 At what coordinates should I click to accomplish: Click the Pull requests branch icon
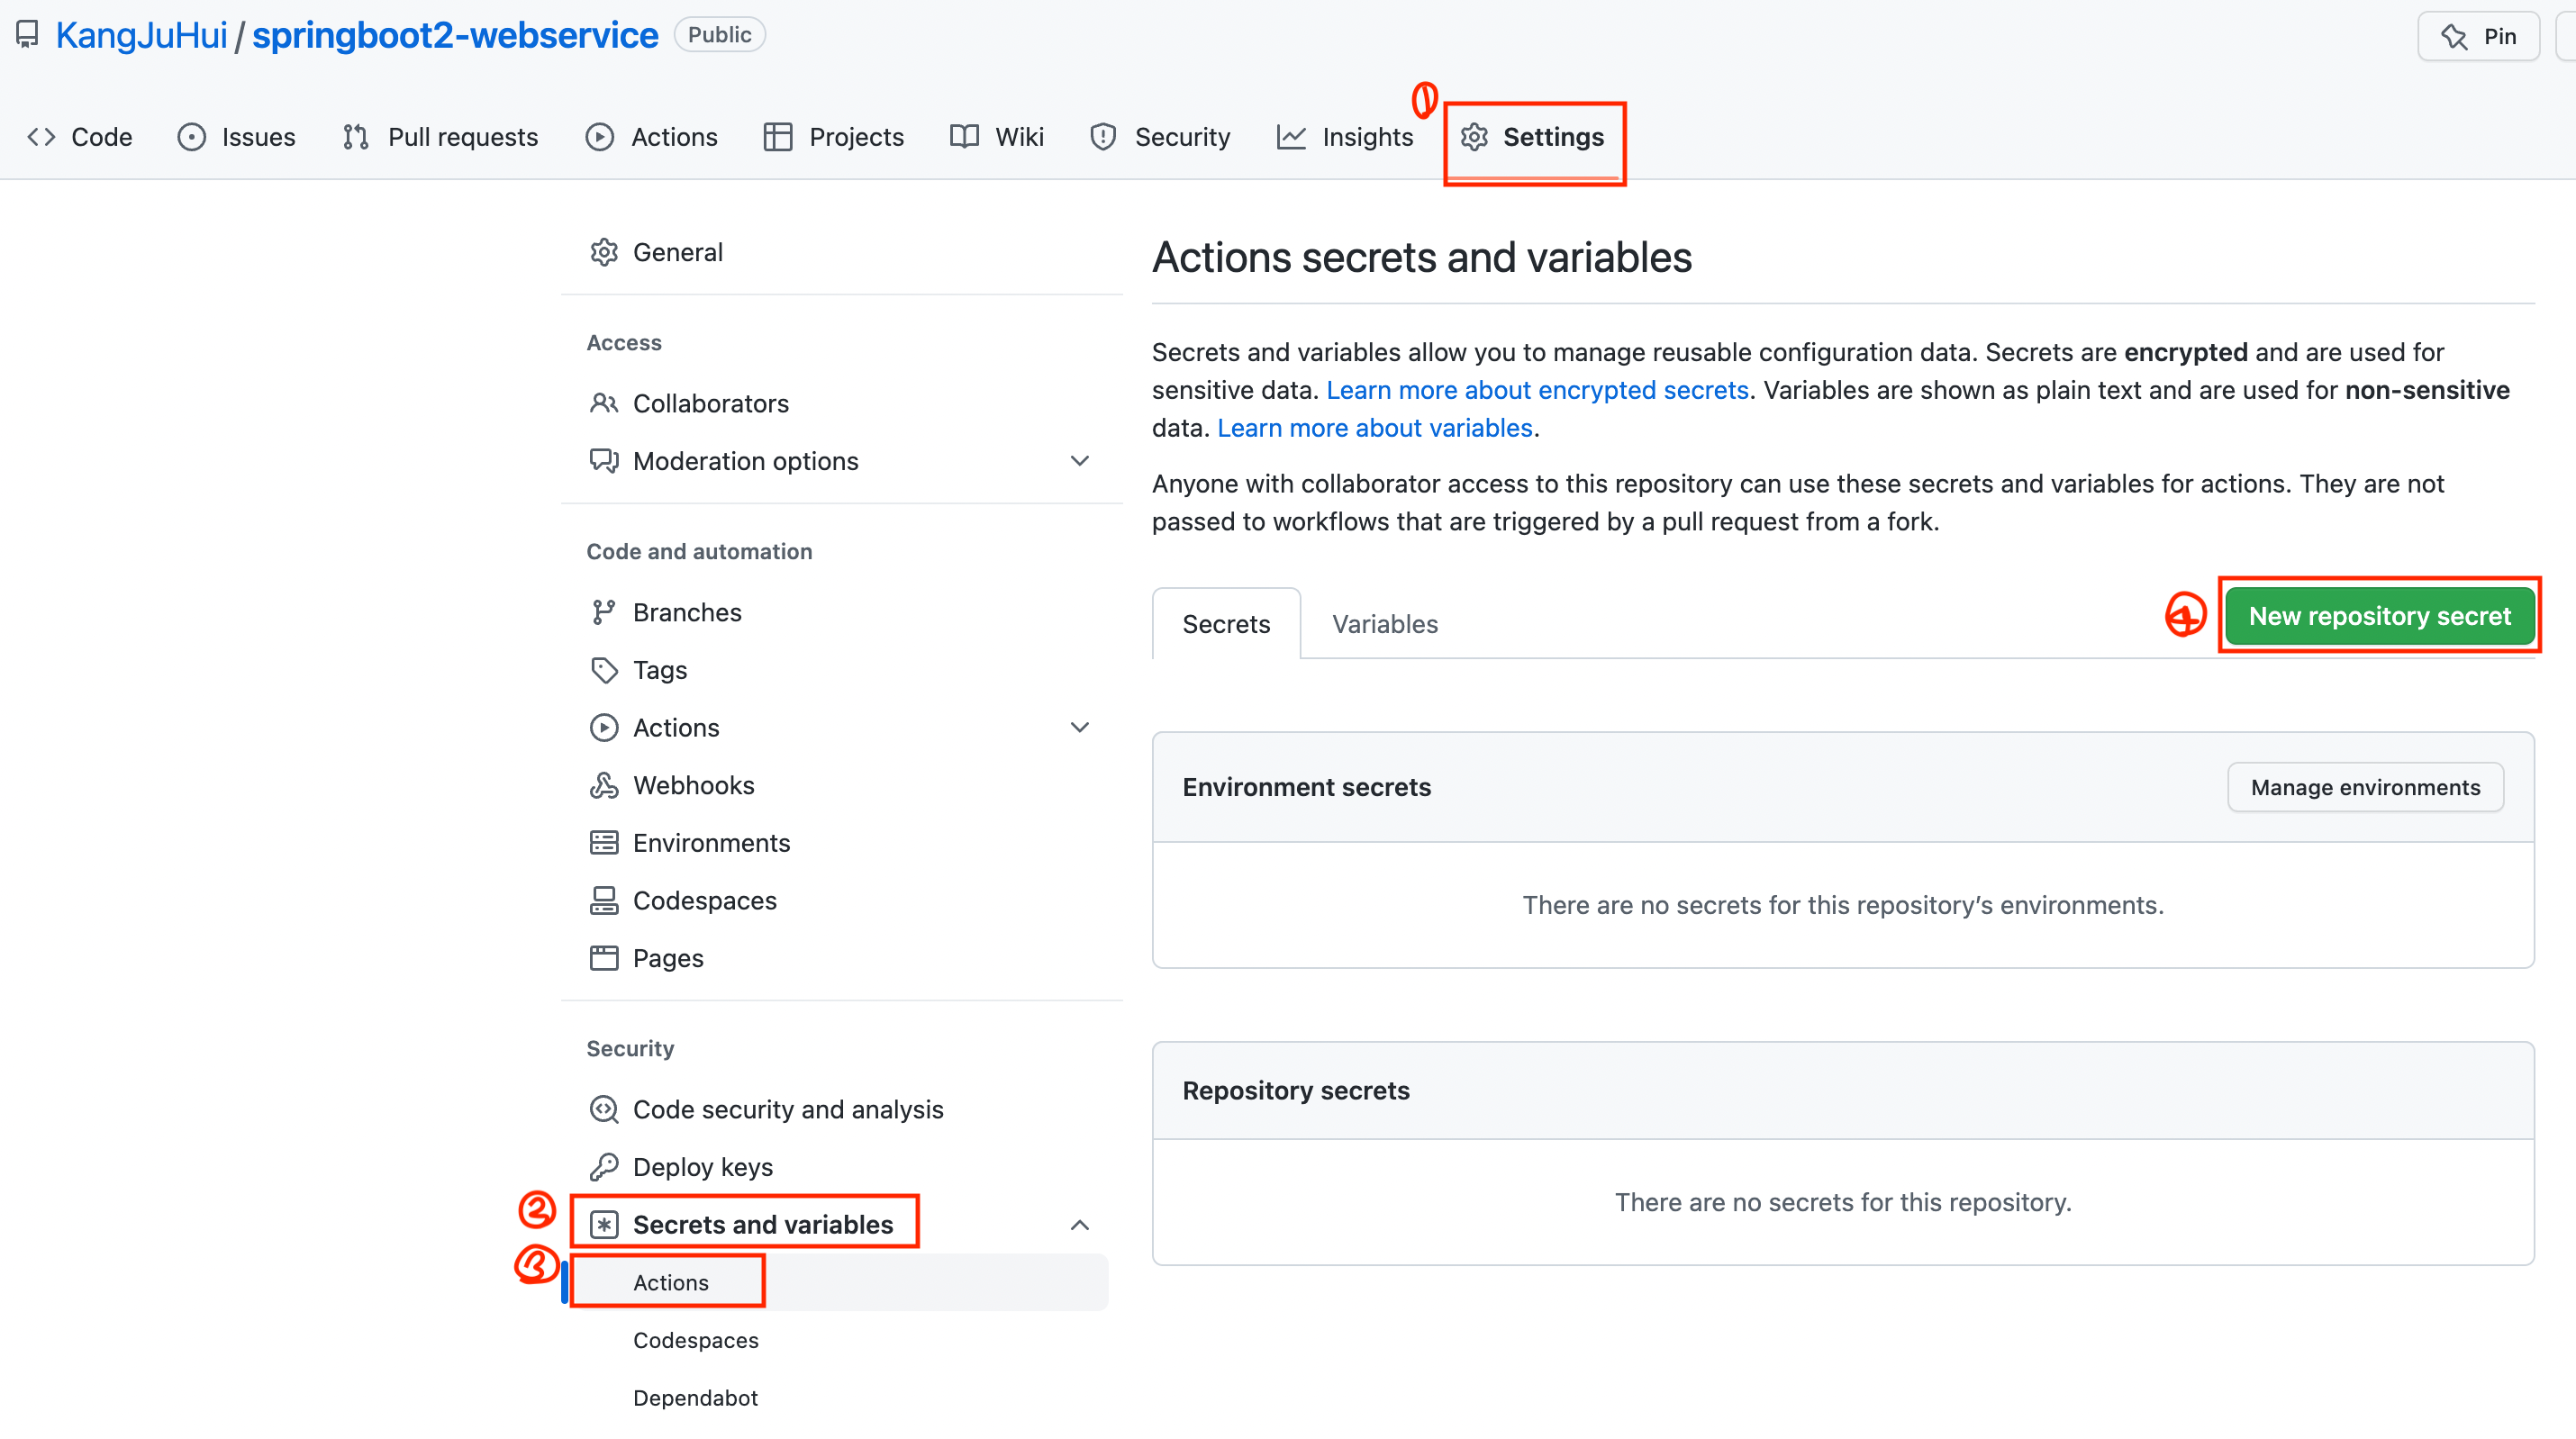coord(356,137)
